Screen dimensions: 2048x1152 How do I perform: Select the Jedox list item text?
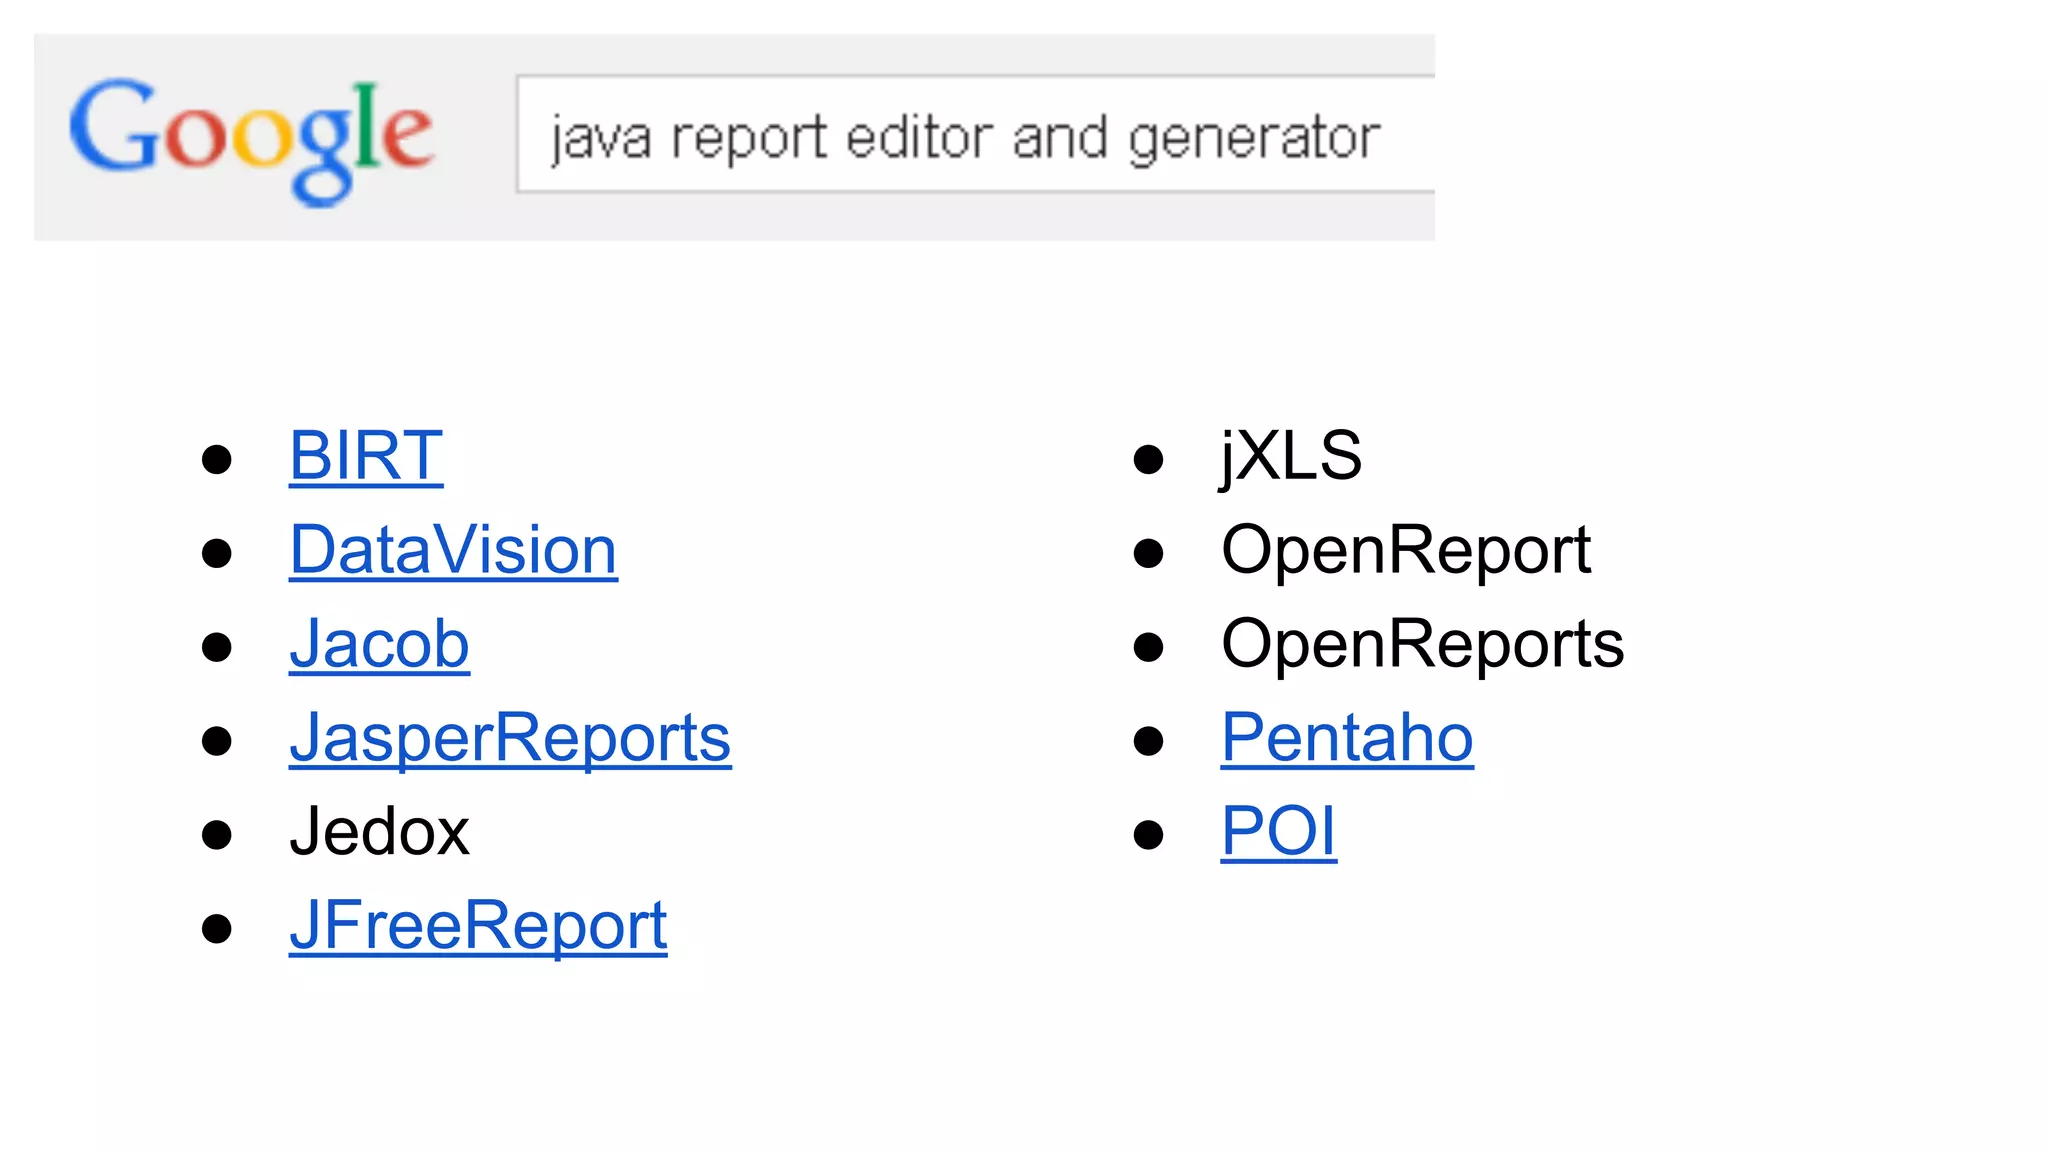[379, 832]
